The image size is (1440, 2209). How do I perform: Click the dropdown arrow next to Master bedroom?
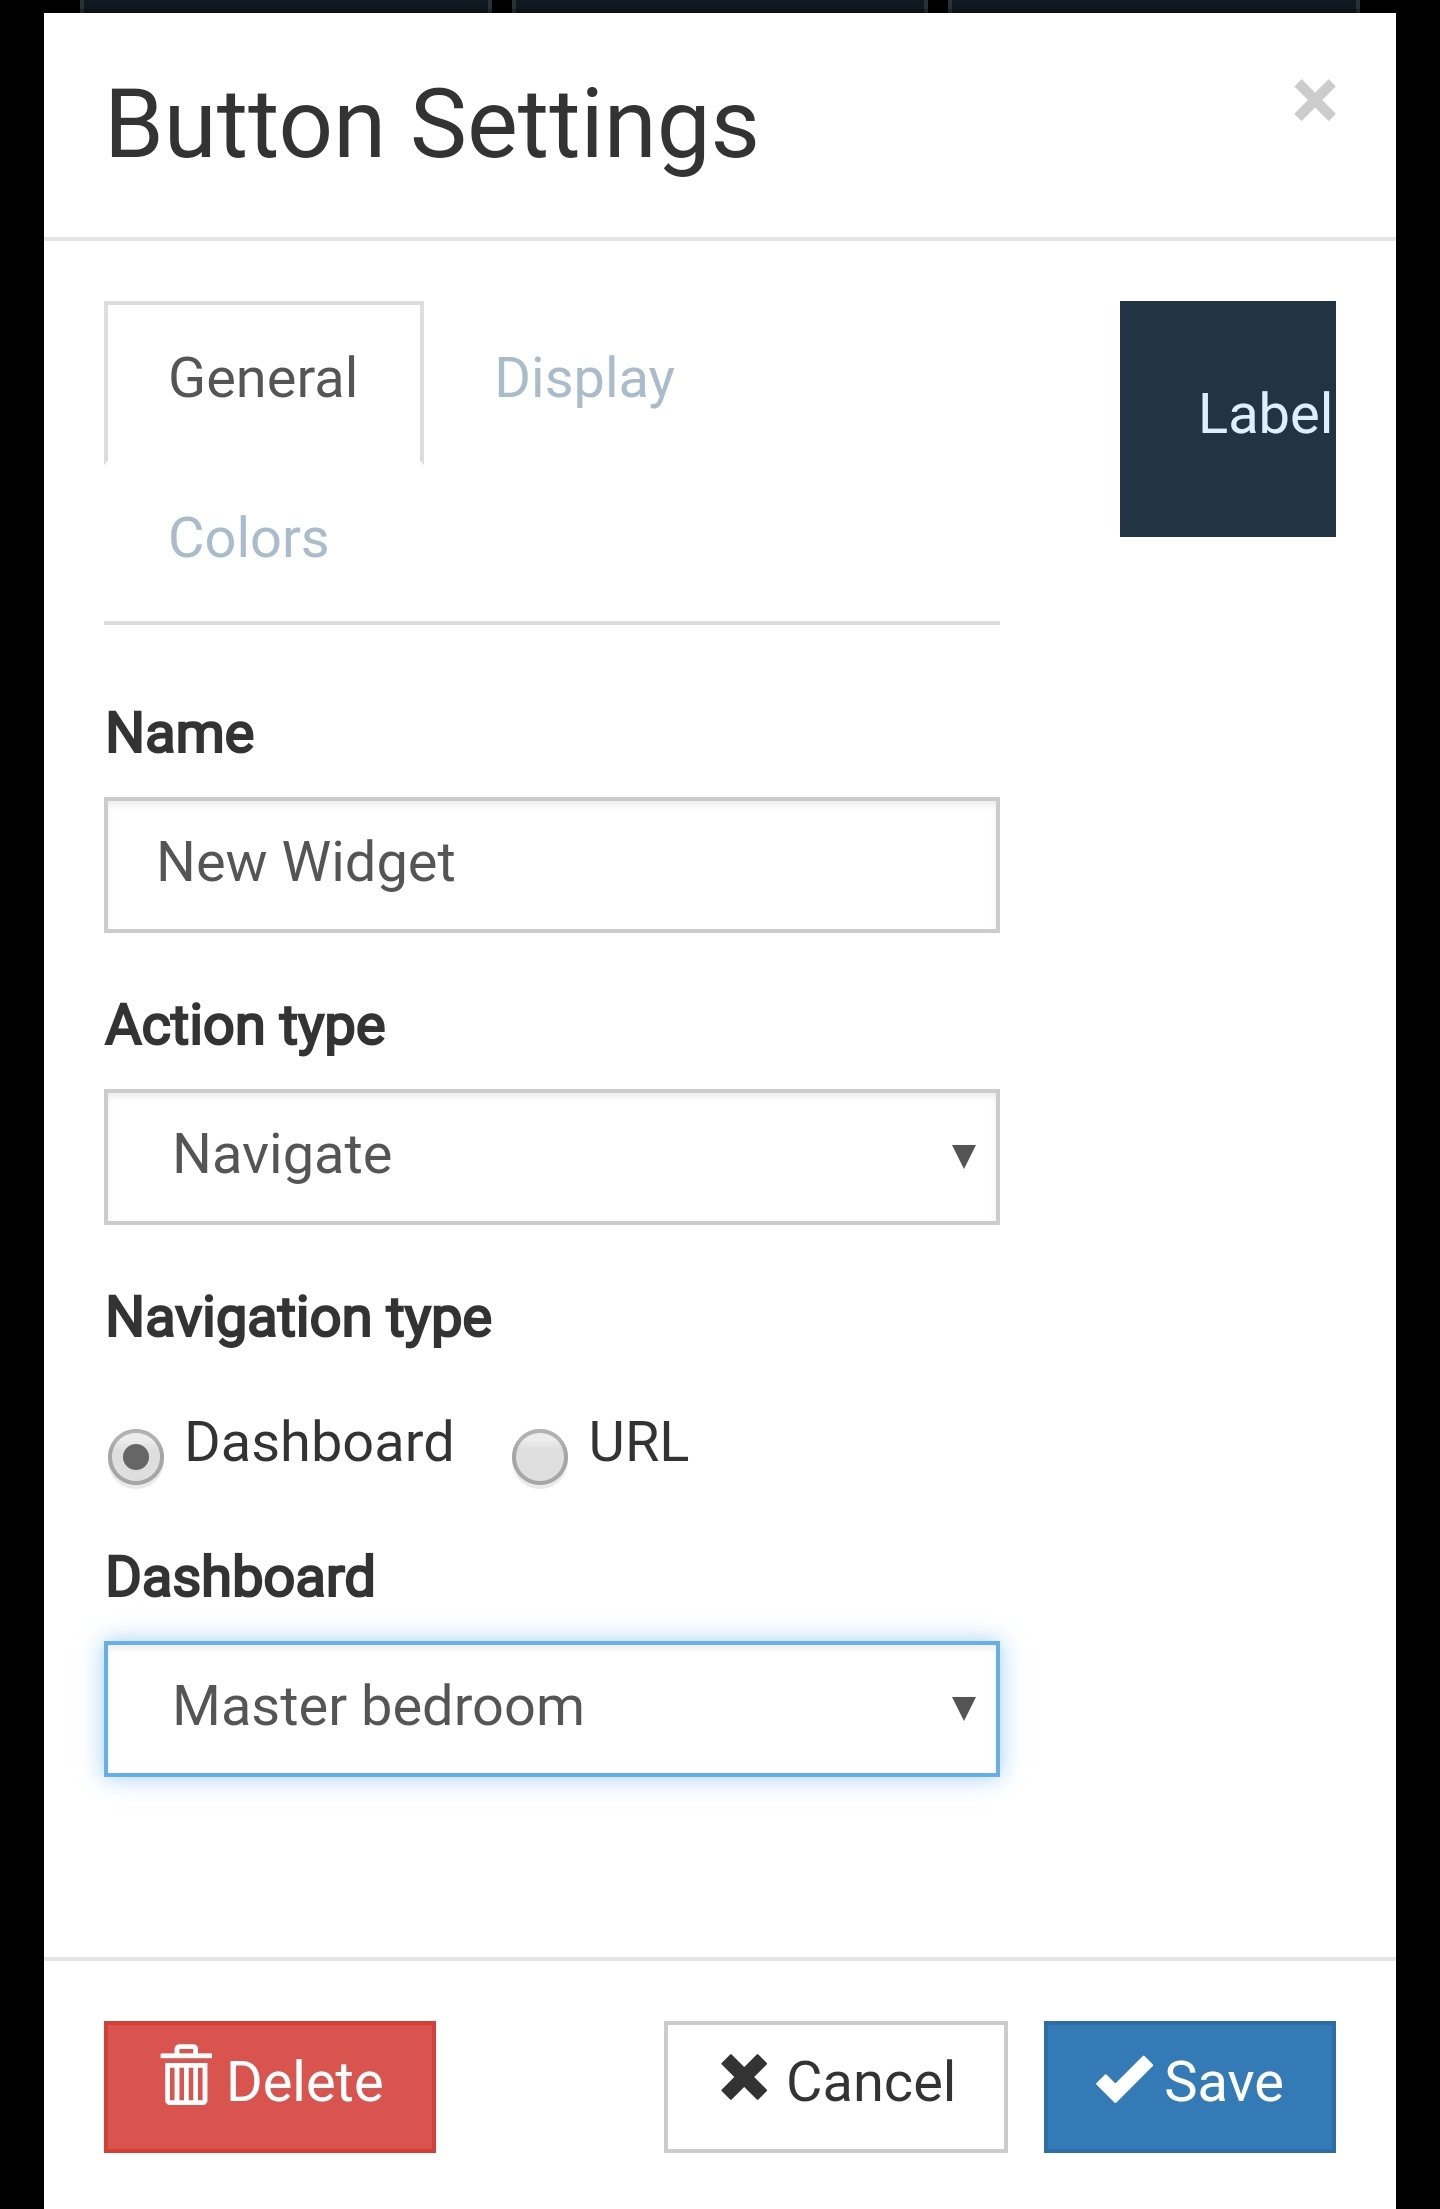963,1707
